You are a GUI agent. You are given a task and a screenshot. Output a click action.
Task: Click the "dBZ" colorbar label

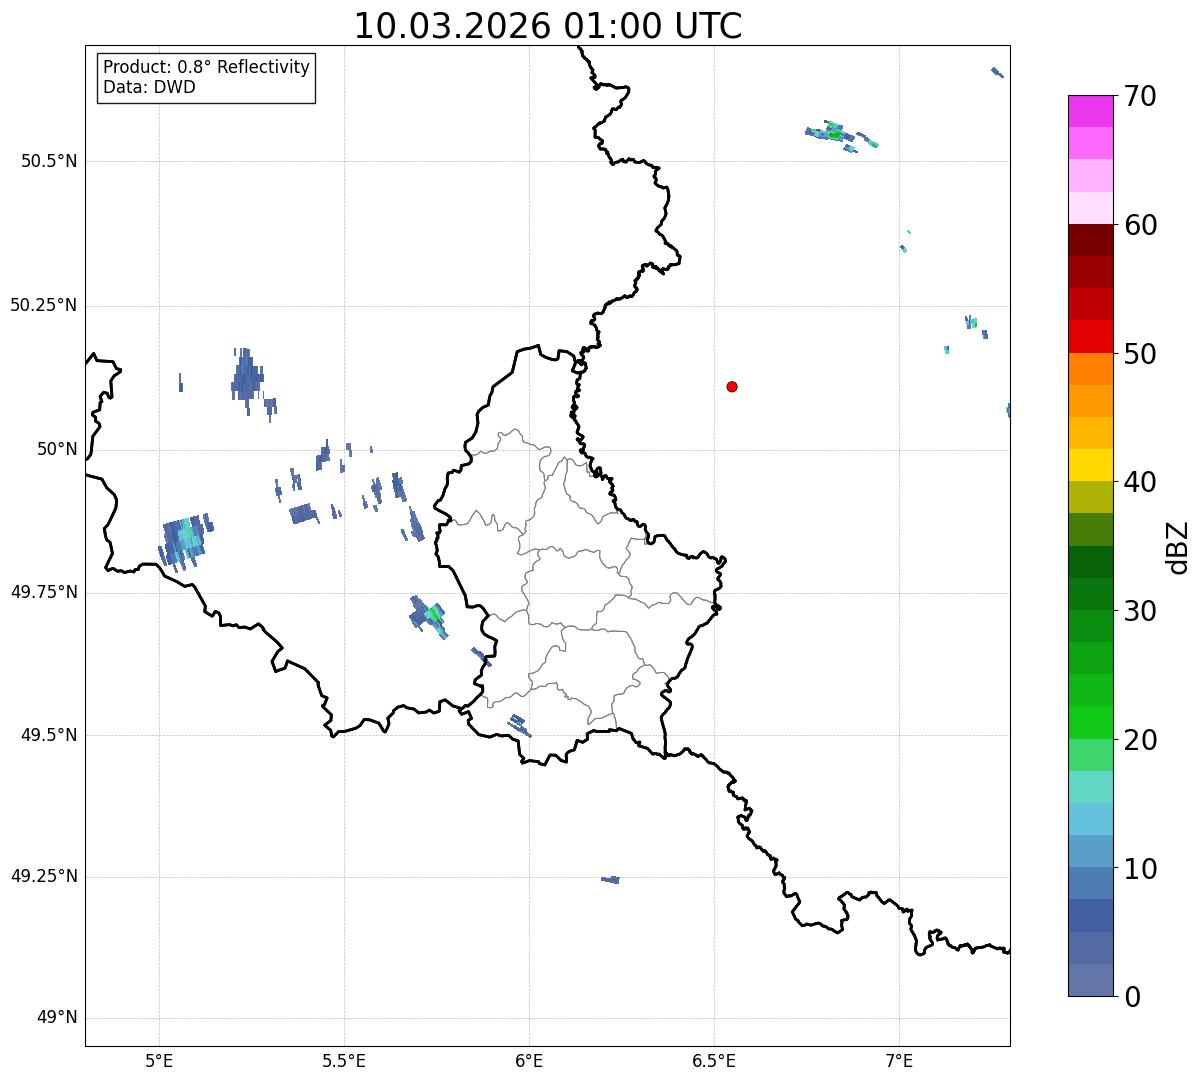1177,546
